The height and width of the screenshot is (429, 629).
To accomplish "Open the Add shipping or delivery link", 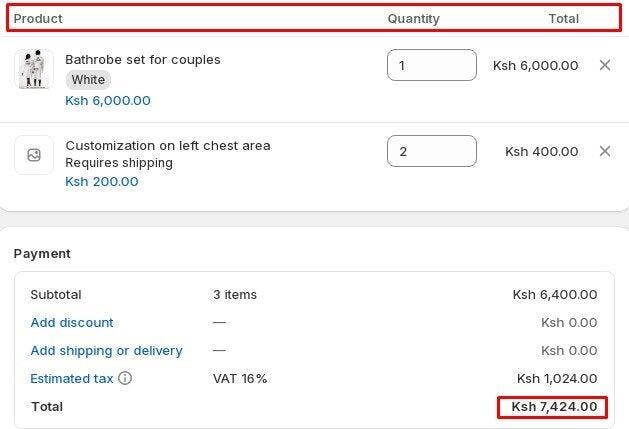I will 106,350.
